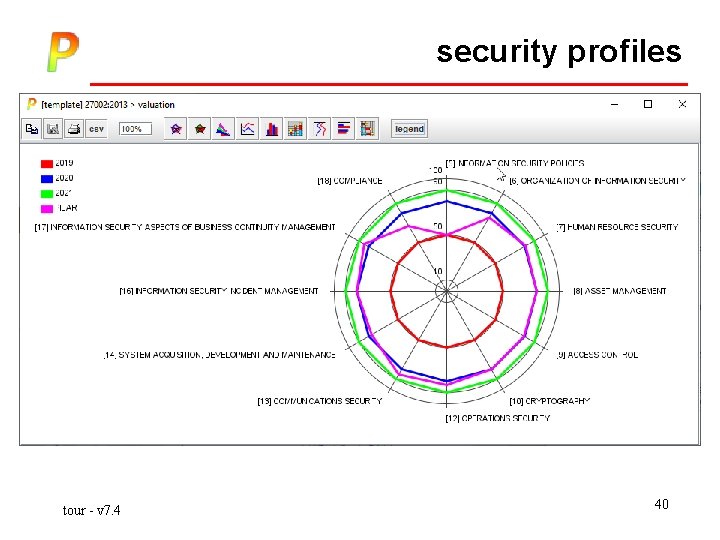This screenshot has height=540, width=720.
Task: Switch to the area chart icon
Action: (x=223, y=129)
